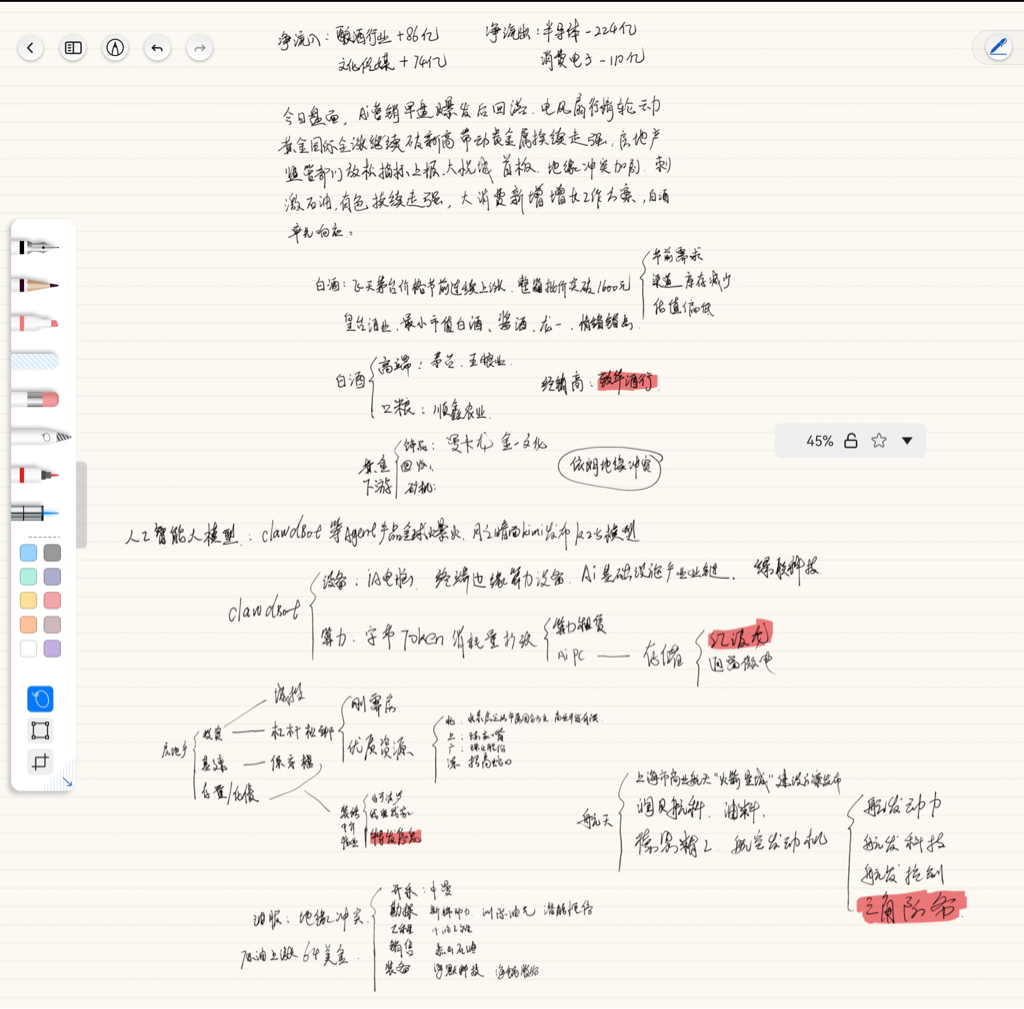Toggle the star favorite icon
The height and width of the screenshot is (1009, 1024).
879,441
